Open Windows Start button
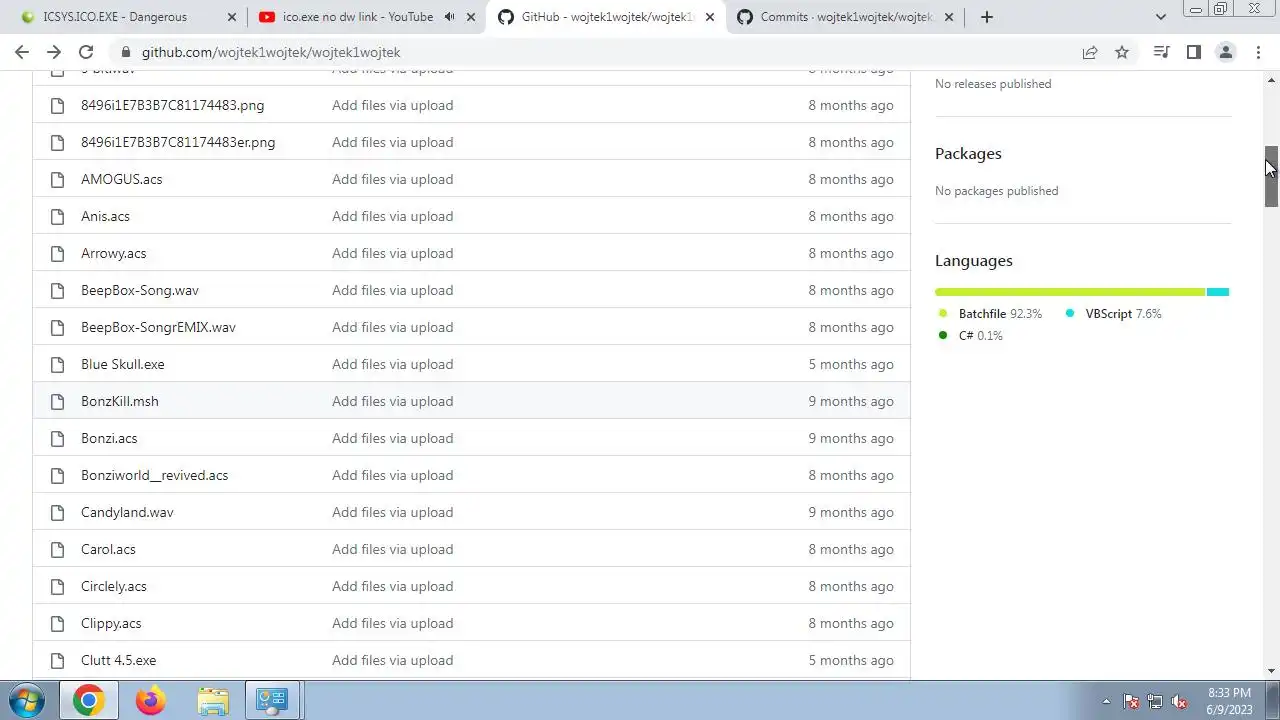This screenshot has width=1280, height=720. coord(27,700)
